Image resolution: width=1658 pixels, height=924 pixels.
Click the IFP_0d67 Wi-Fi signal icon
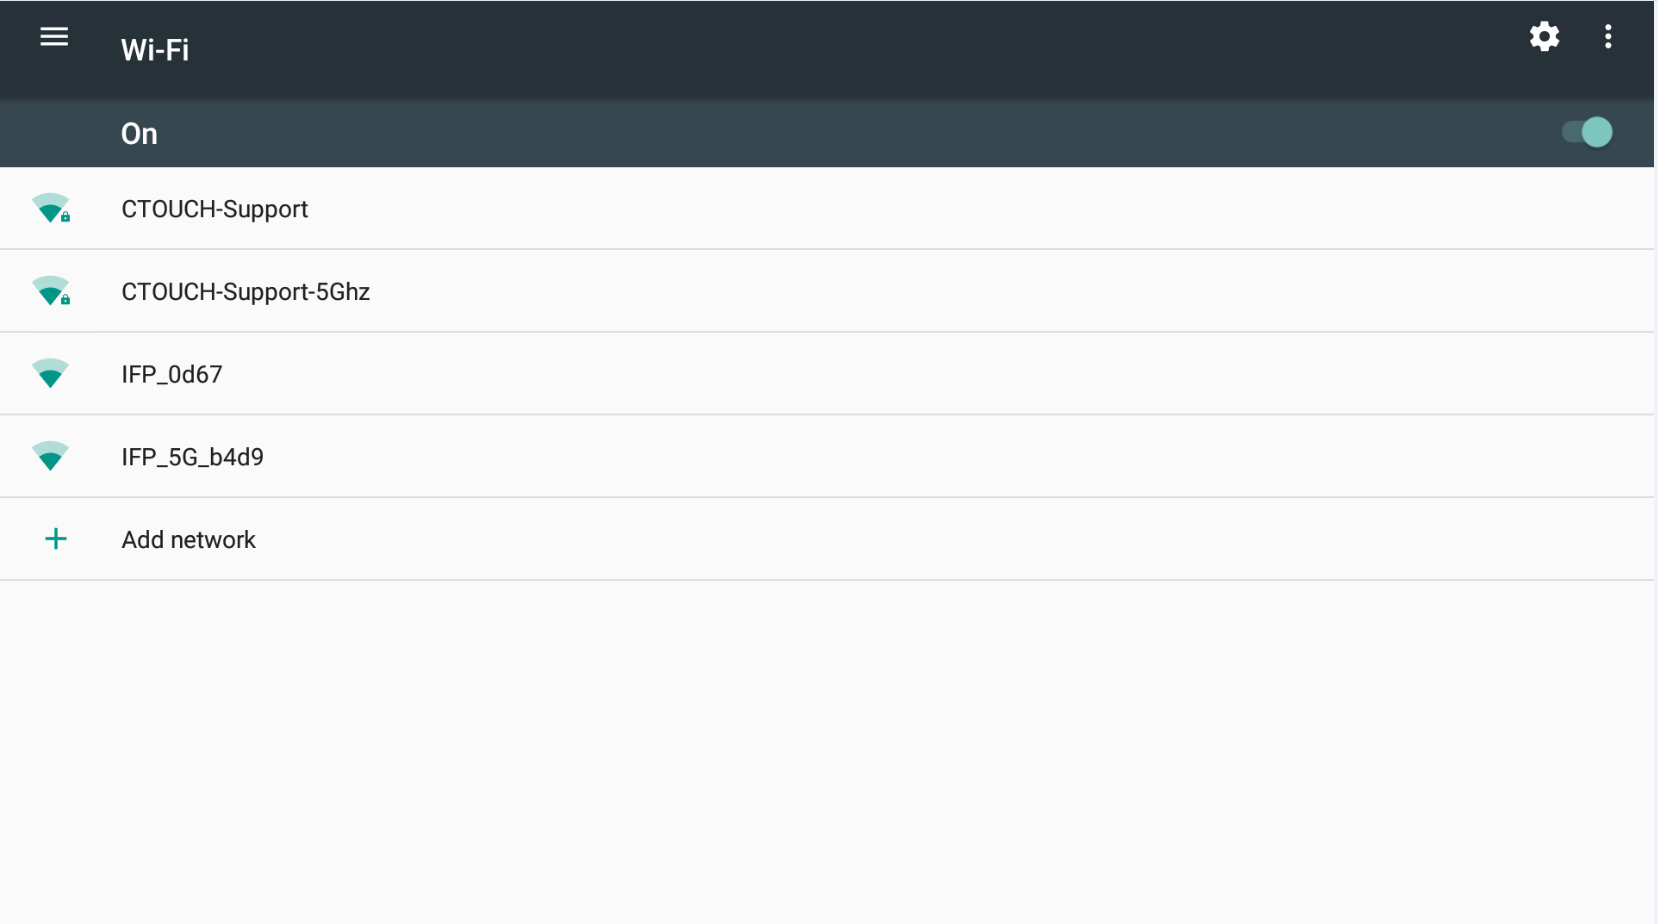point(50,373)
